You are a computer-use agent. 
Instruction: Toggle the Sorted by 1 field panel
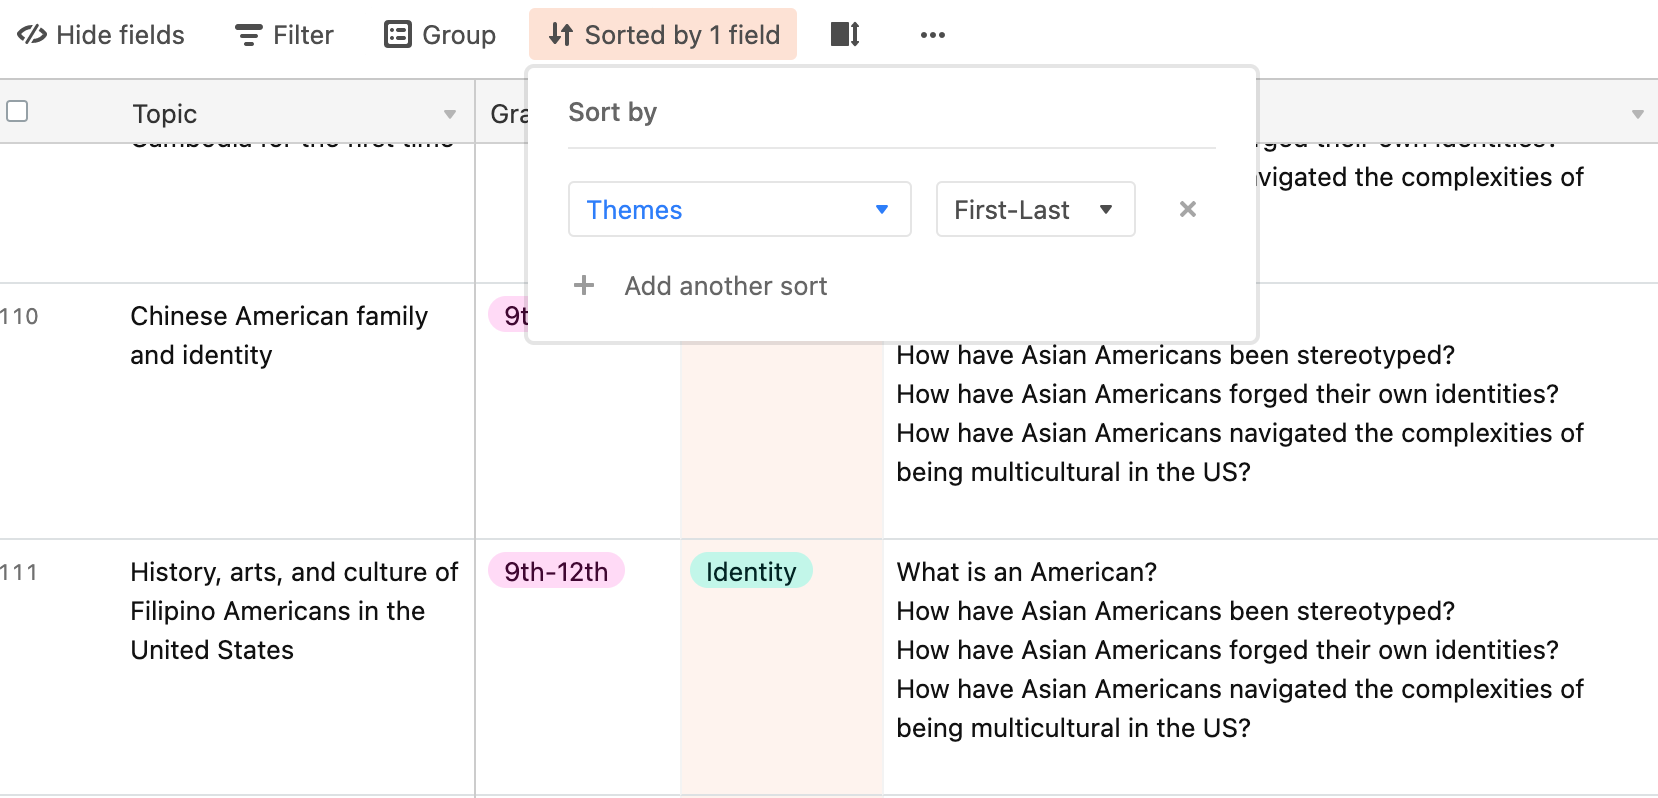point(663,35)
